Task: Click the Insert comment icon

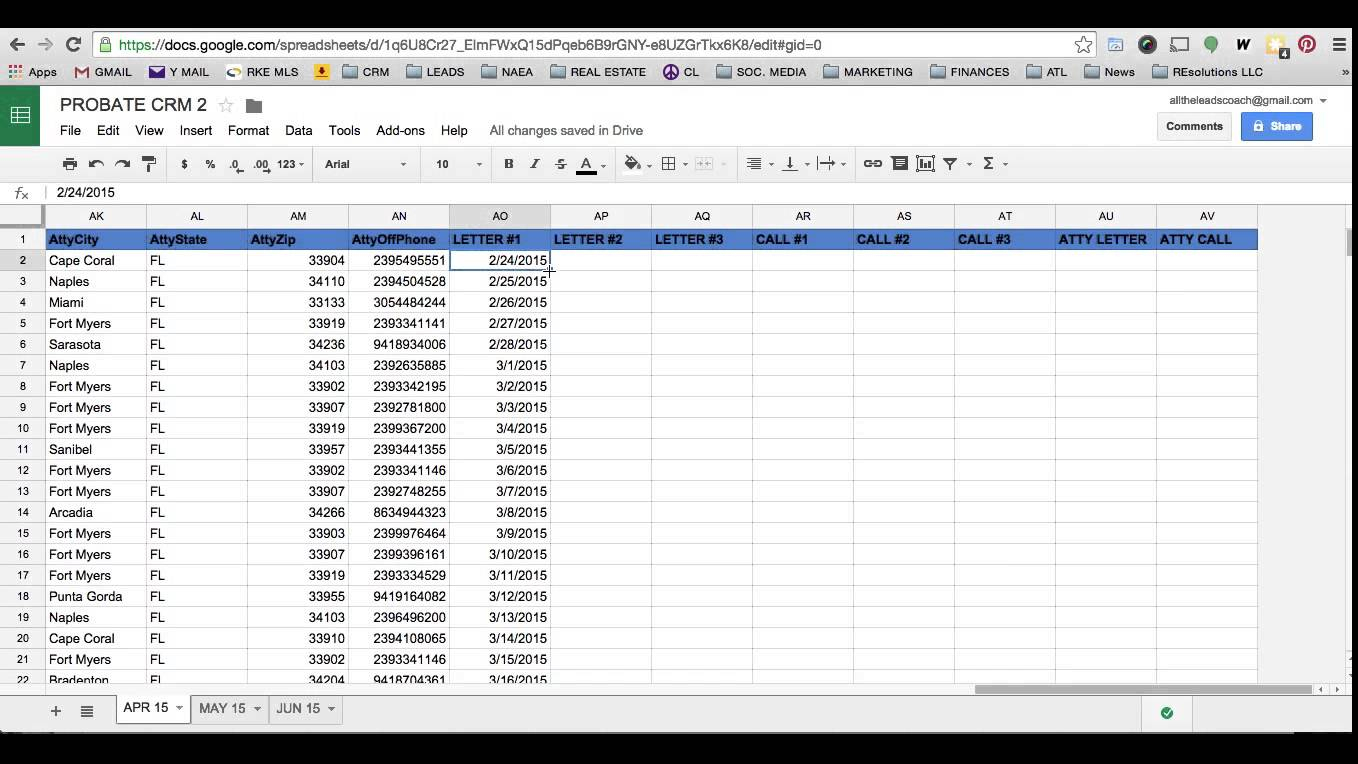Action: [899, 164]
